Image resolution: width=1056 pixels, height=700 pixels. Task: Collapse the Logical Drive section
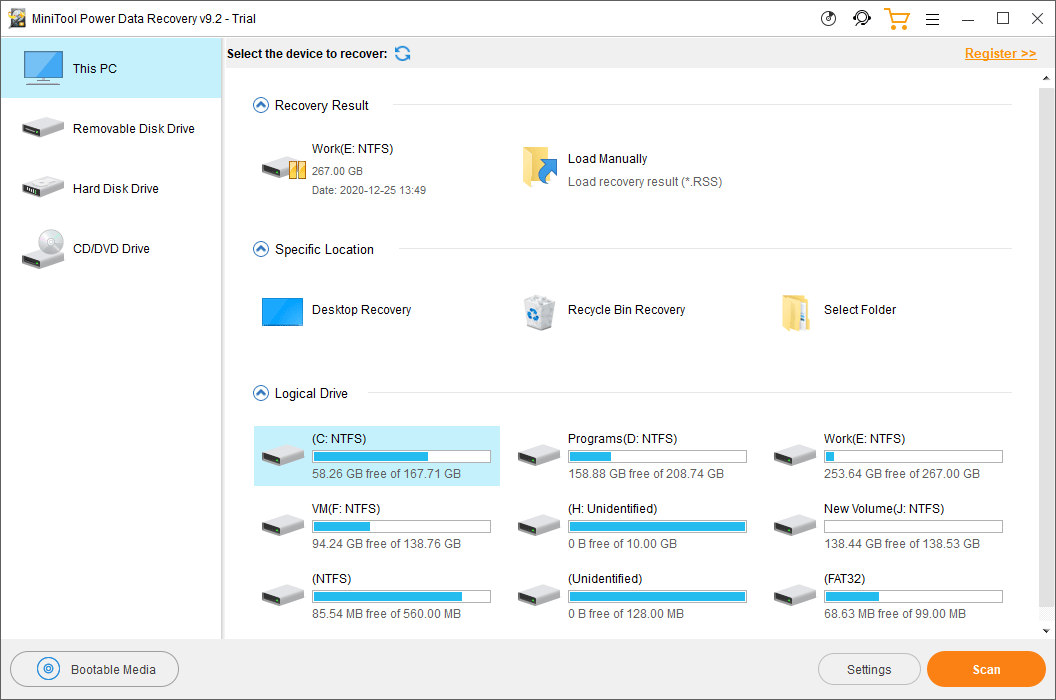[x=261, y=393]
